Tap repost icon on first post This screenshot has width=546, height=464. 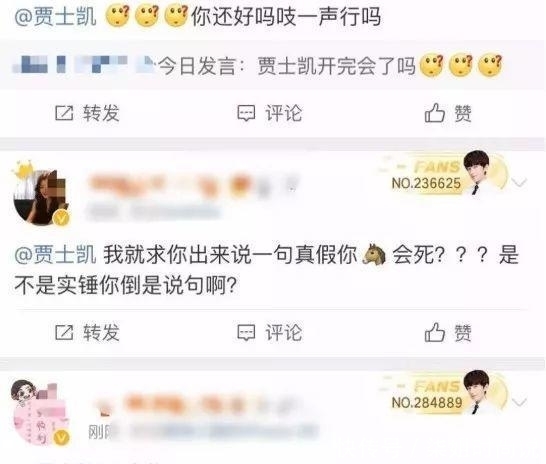pos(64,113)
